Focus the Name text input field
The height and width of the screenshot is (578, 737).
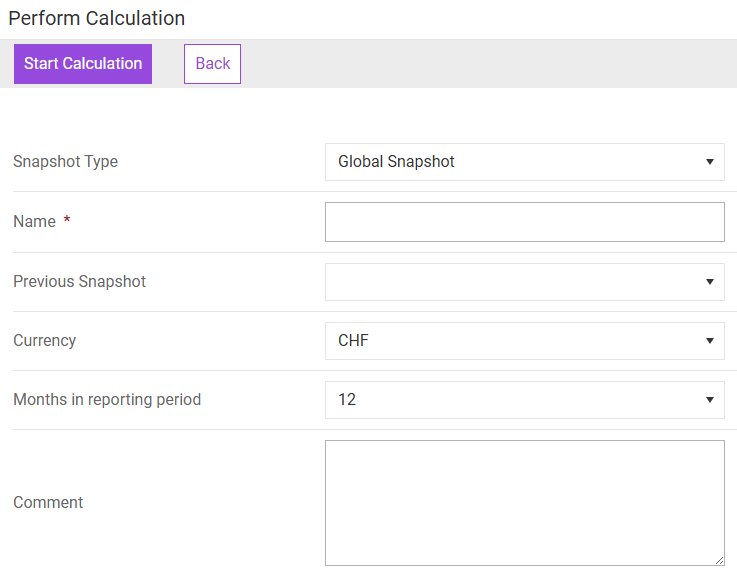click(524, 222)
